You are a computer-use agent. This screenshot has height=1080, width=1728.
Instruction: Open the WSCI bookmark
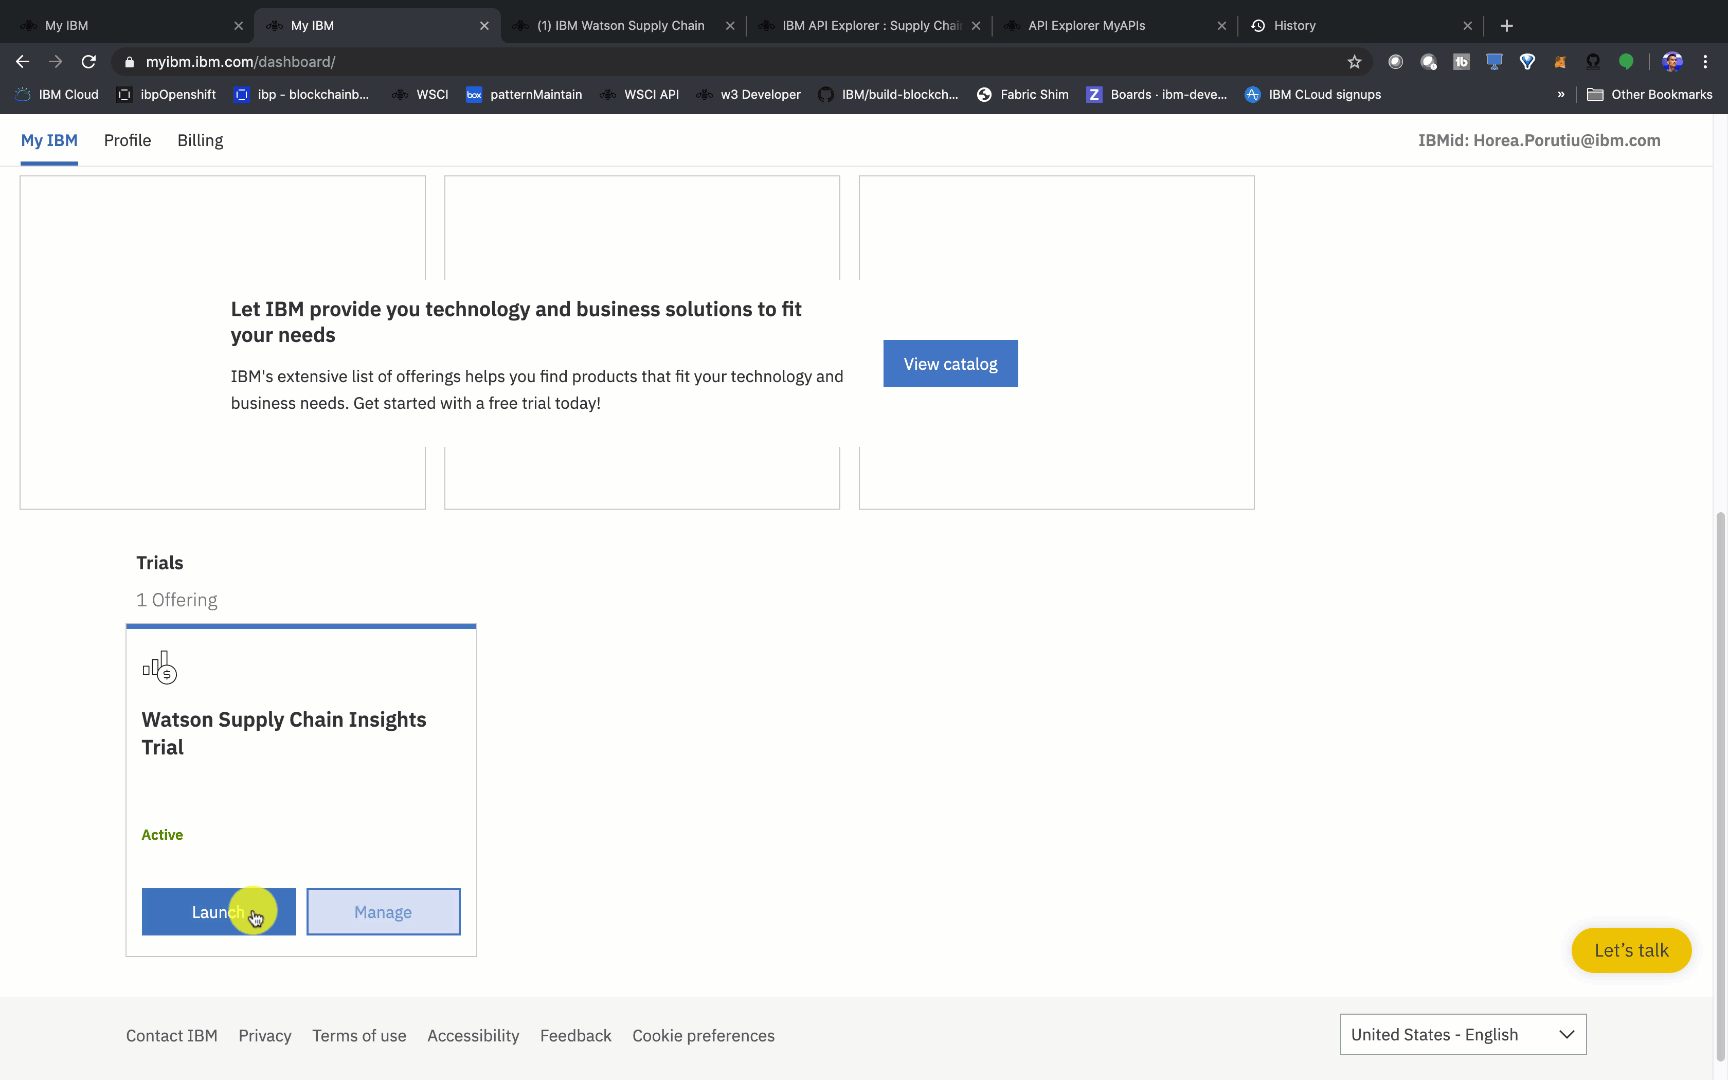coord(421,95)
